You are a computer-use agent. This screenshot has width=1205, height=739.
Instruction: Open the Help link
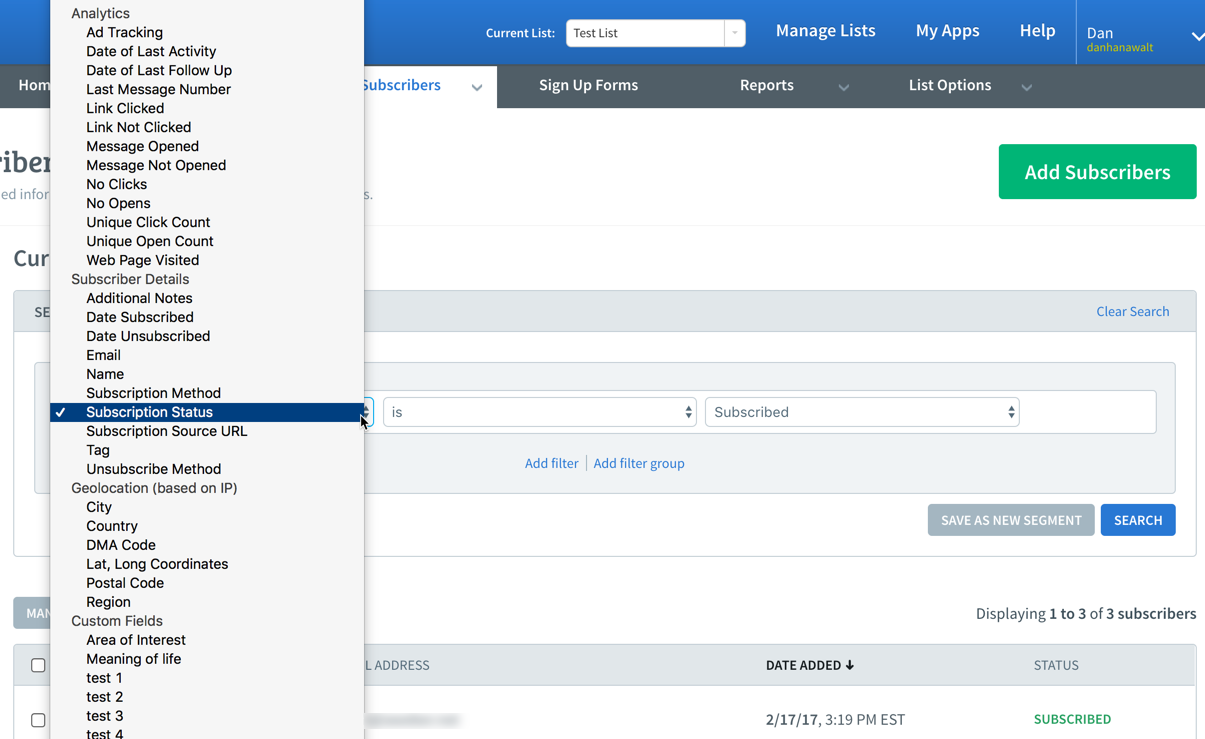tap(1037, 31)
